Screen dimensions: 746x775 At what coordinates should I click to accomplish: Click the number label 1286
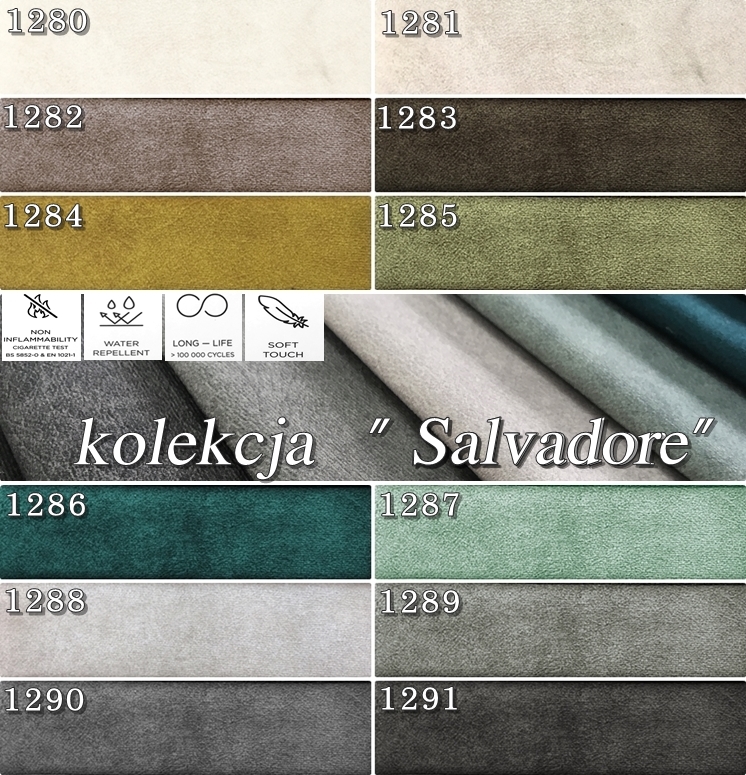(46, 506)
